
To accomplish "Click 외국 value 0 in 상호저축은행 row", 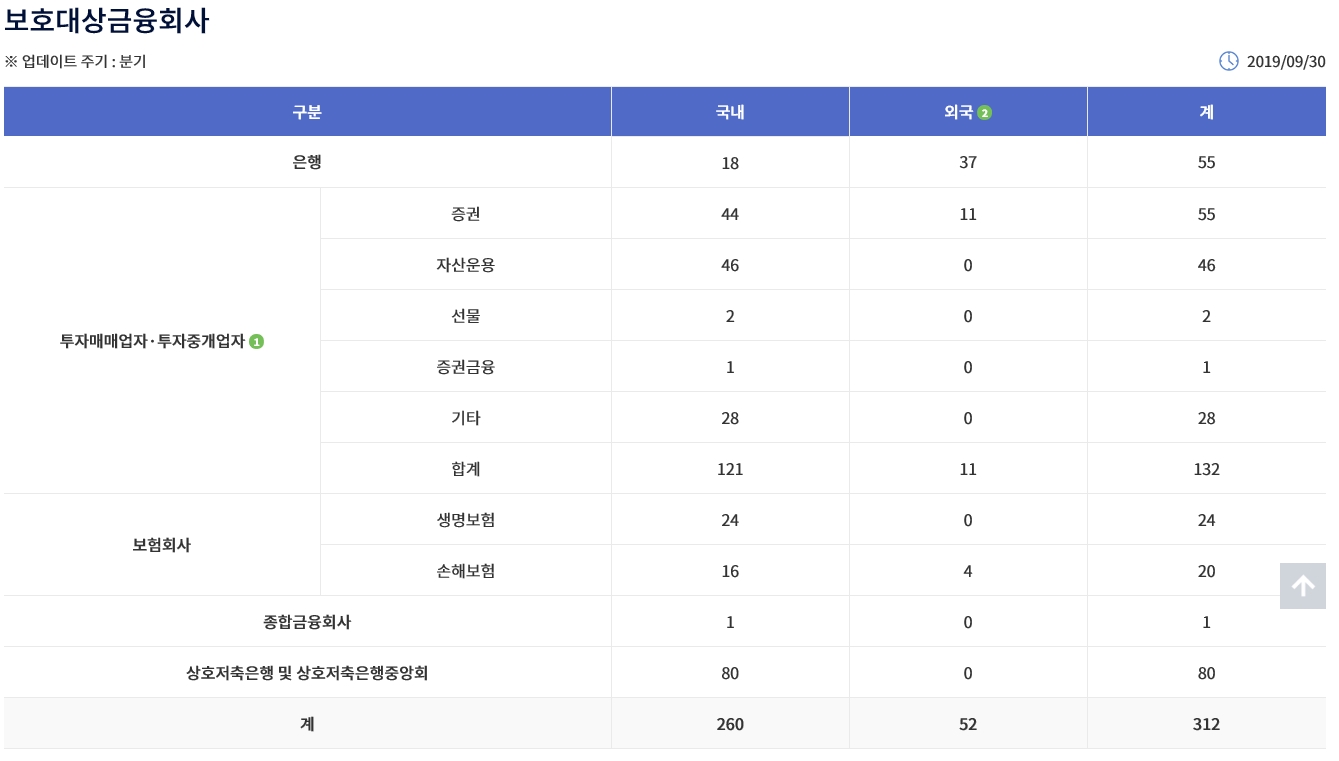I will [968, 673].
